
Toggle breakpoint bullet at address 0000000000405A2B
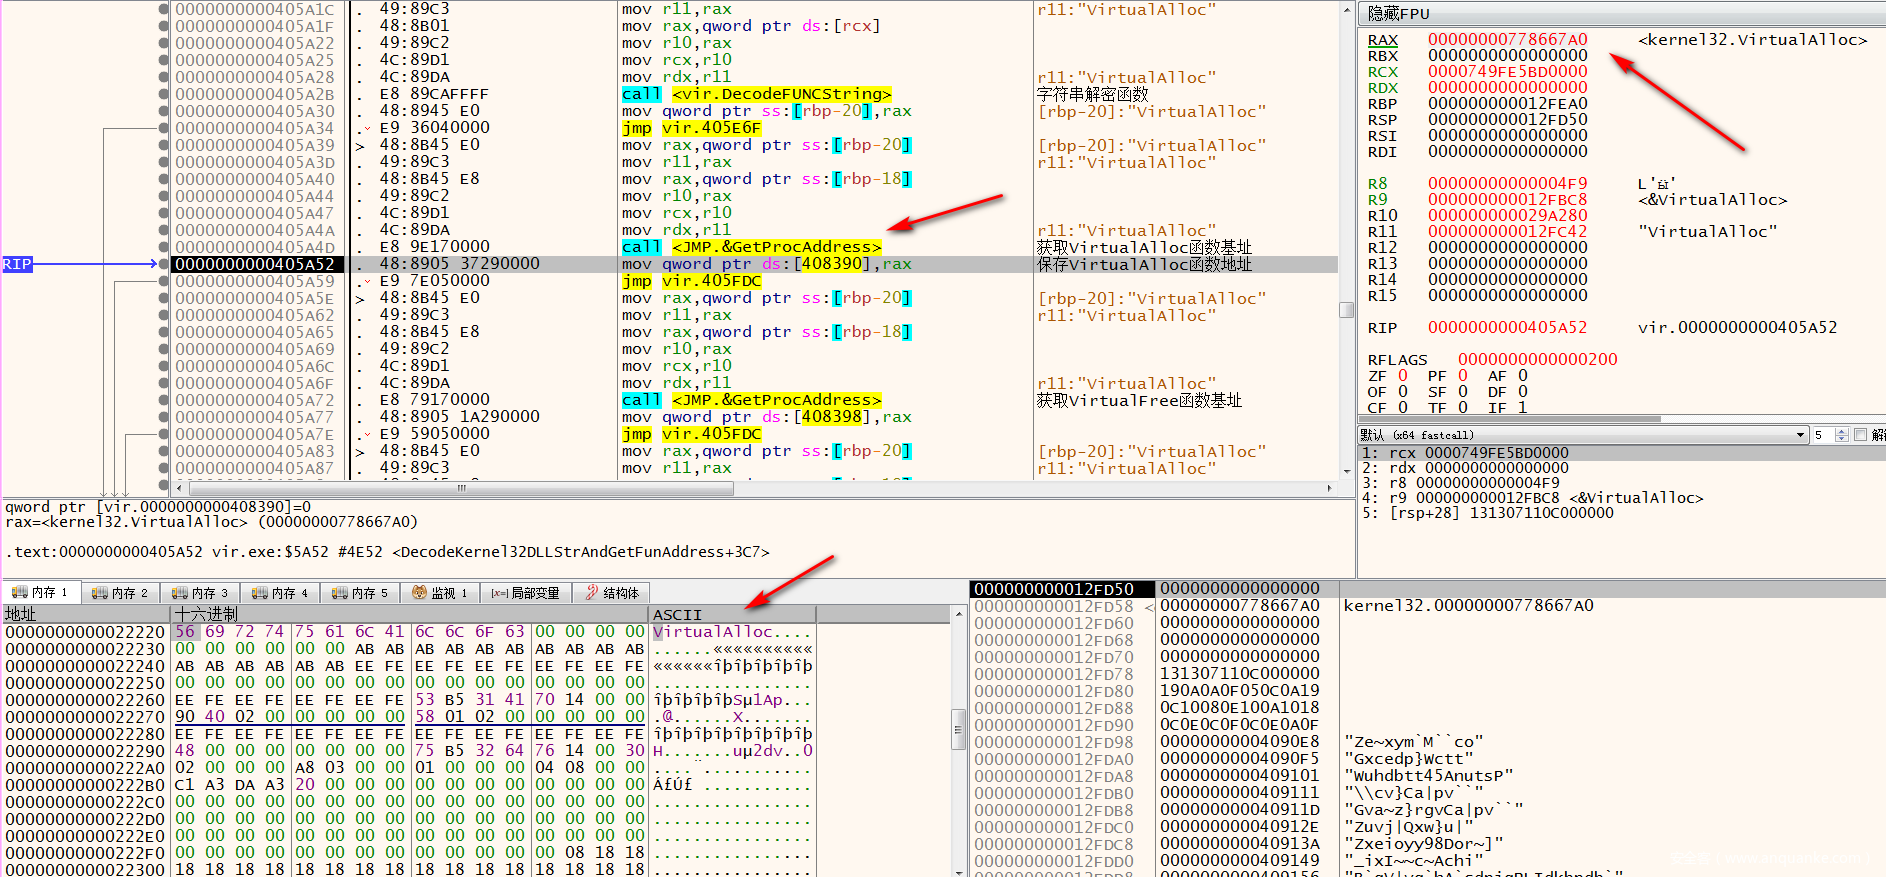[x=164, y=94]
